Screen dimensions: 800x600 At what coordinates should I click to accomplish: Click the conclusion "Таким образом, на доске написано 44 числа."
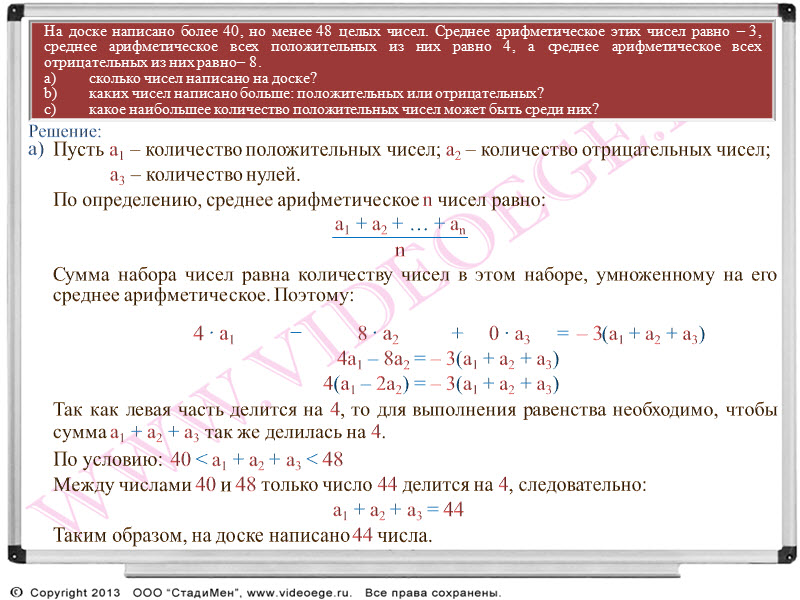click(x=242, y=536)
